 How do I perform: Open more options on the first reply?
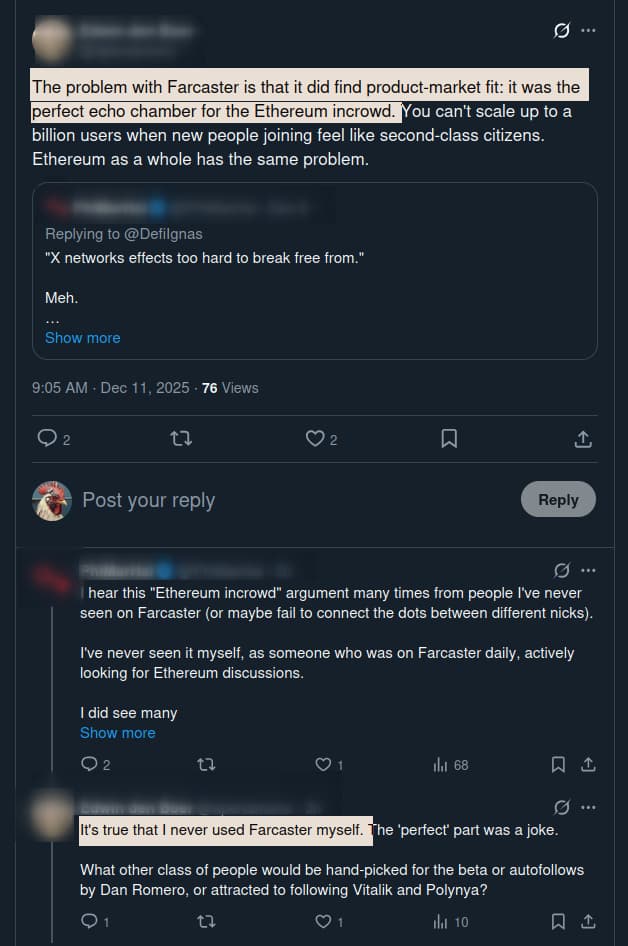(588, 570)
